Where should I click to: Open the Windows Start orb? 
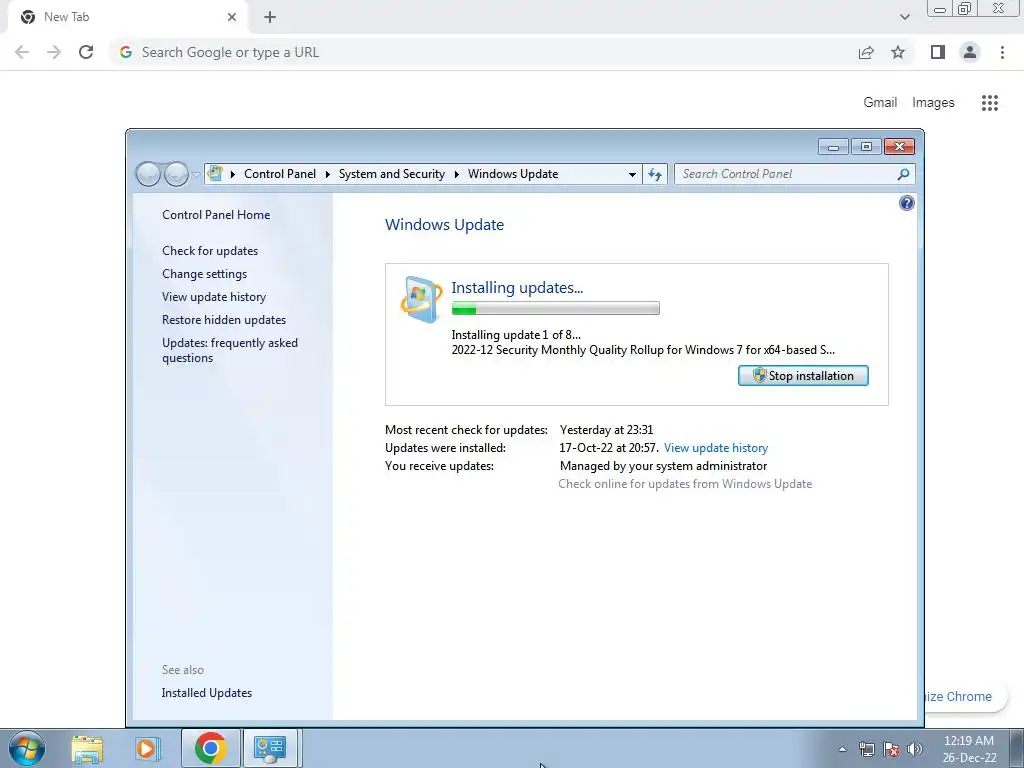tap(27, 748)
